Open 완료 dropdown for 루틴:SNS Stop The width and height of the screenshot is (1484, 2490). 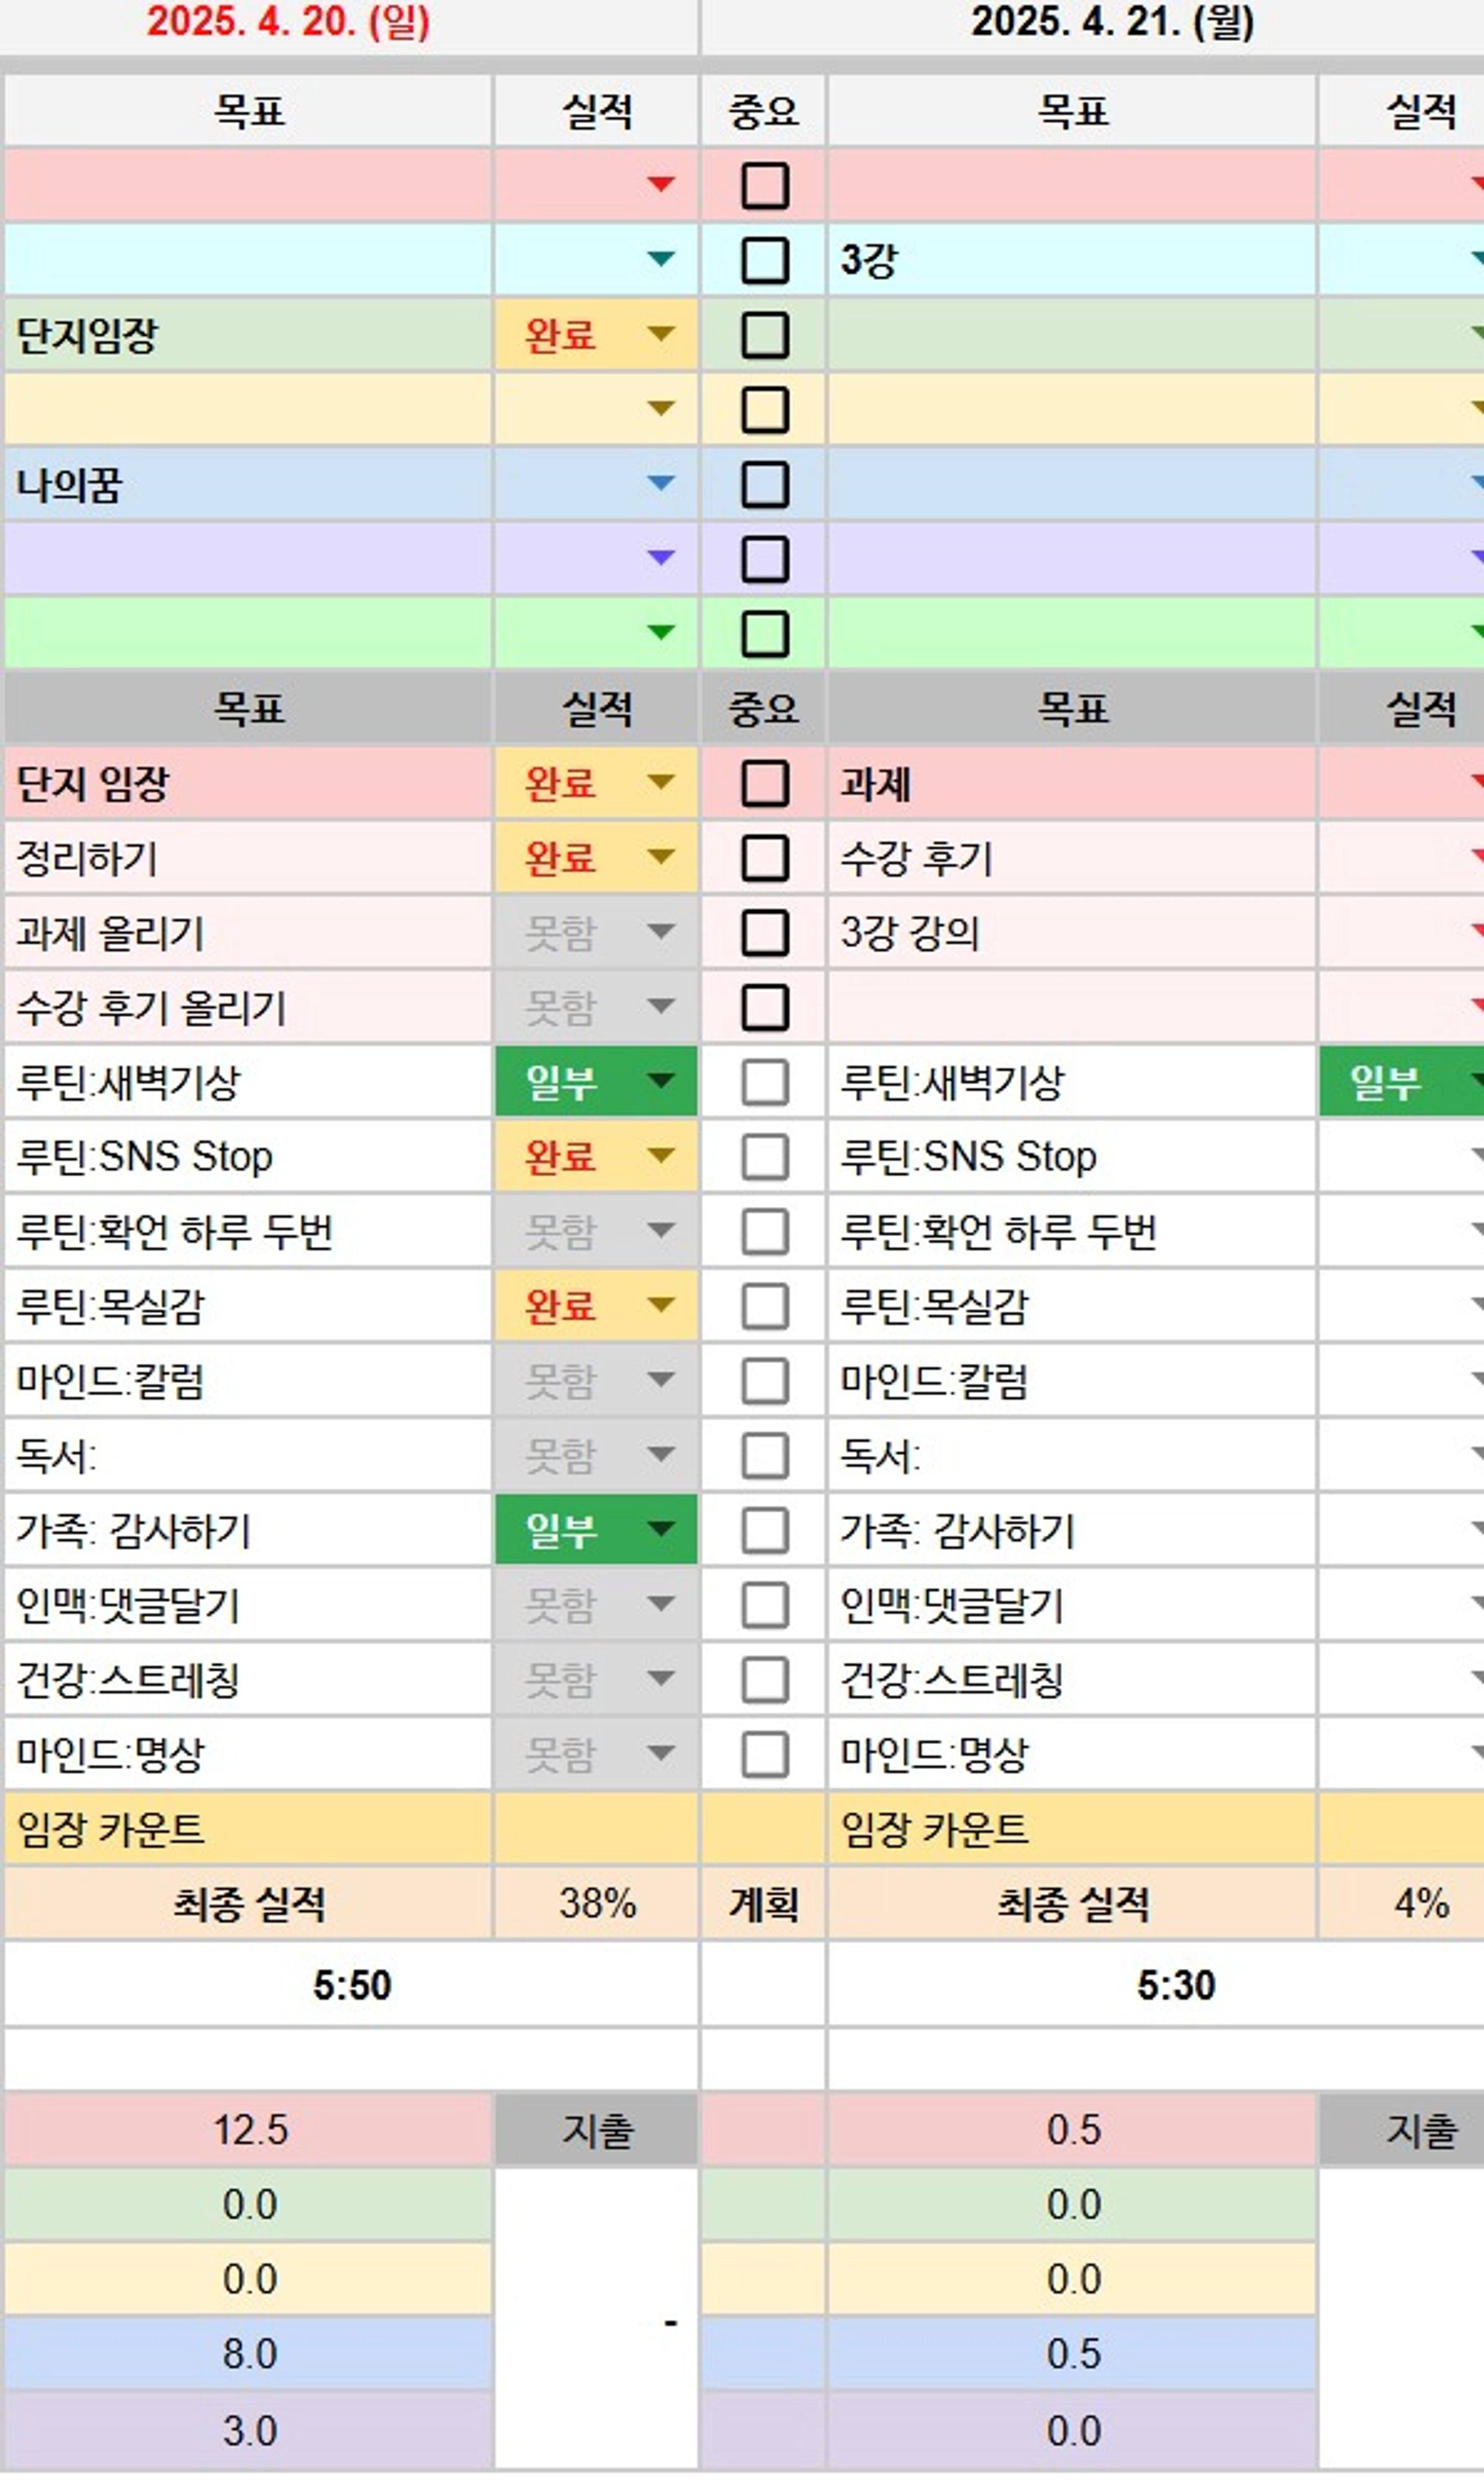click(660, 1156)
